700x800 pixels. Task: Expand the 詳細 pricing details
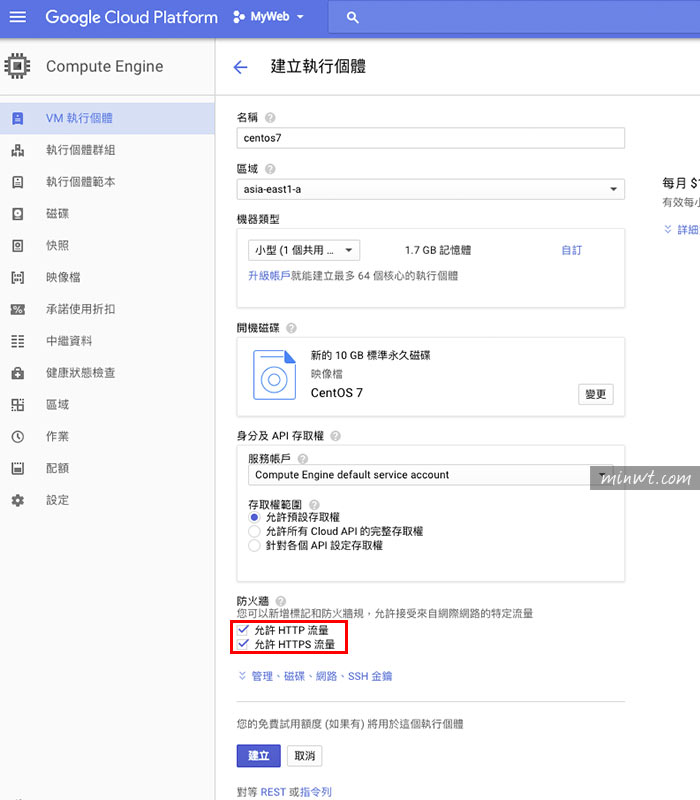[681, 230]
